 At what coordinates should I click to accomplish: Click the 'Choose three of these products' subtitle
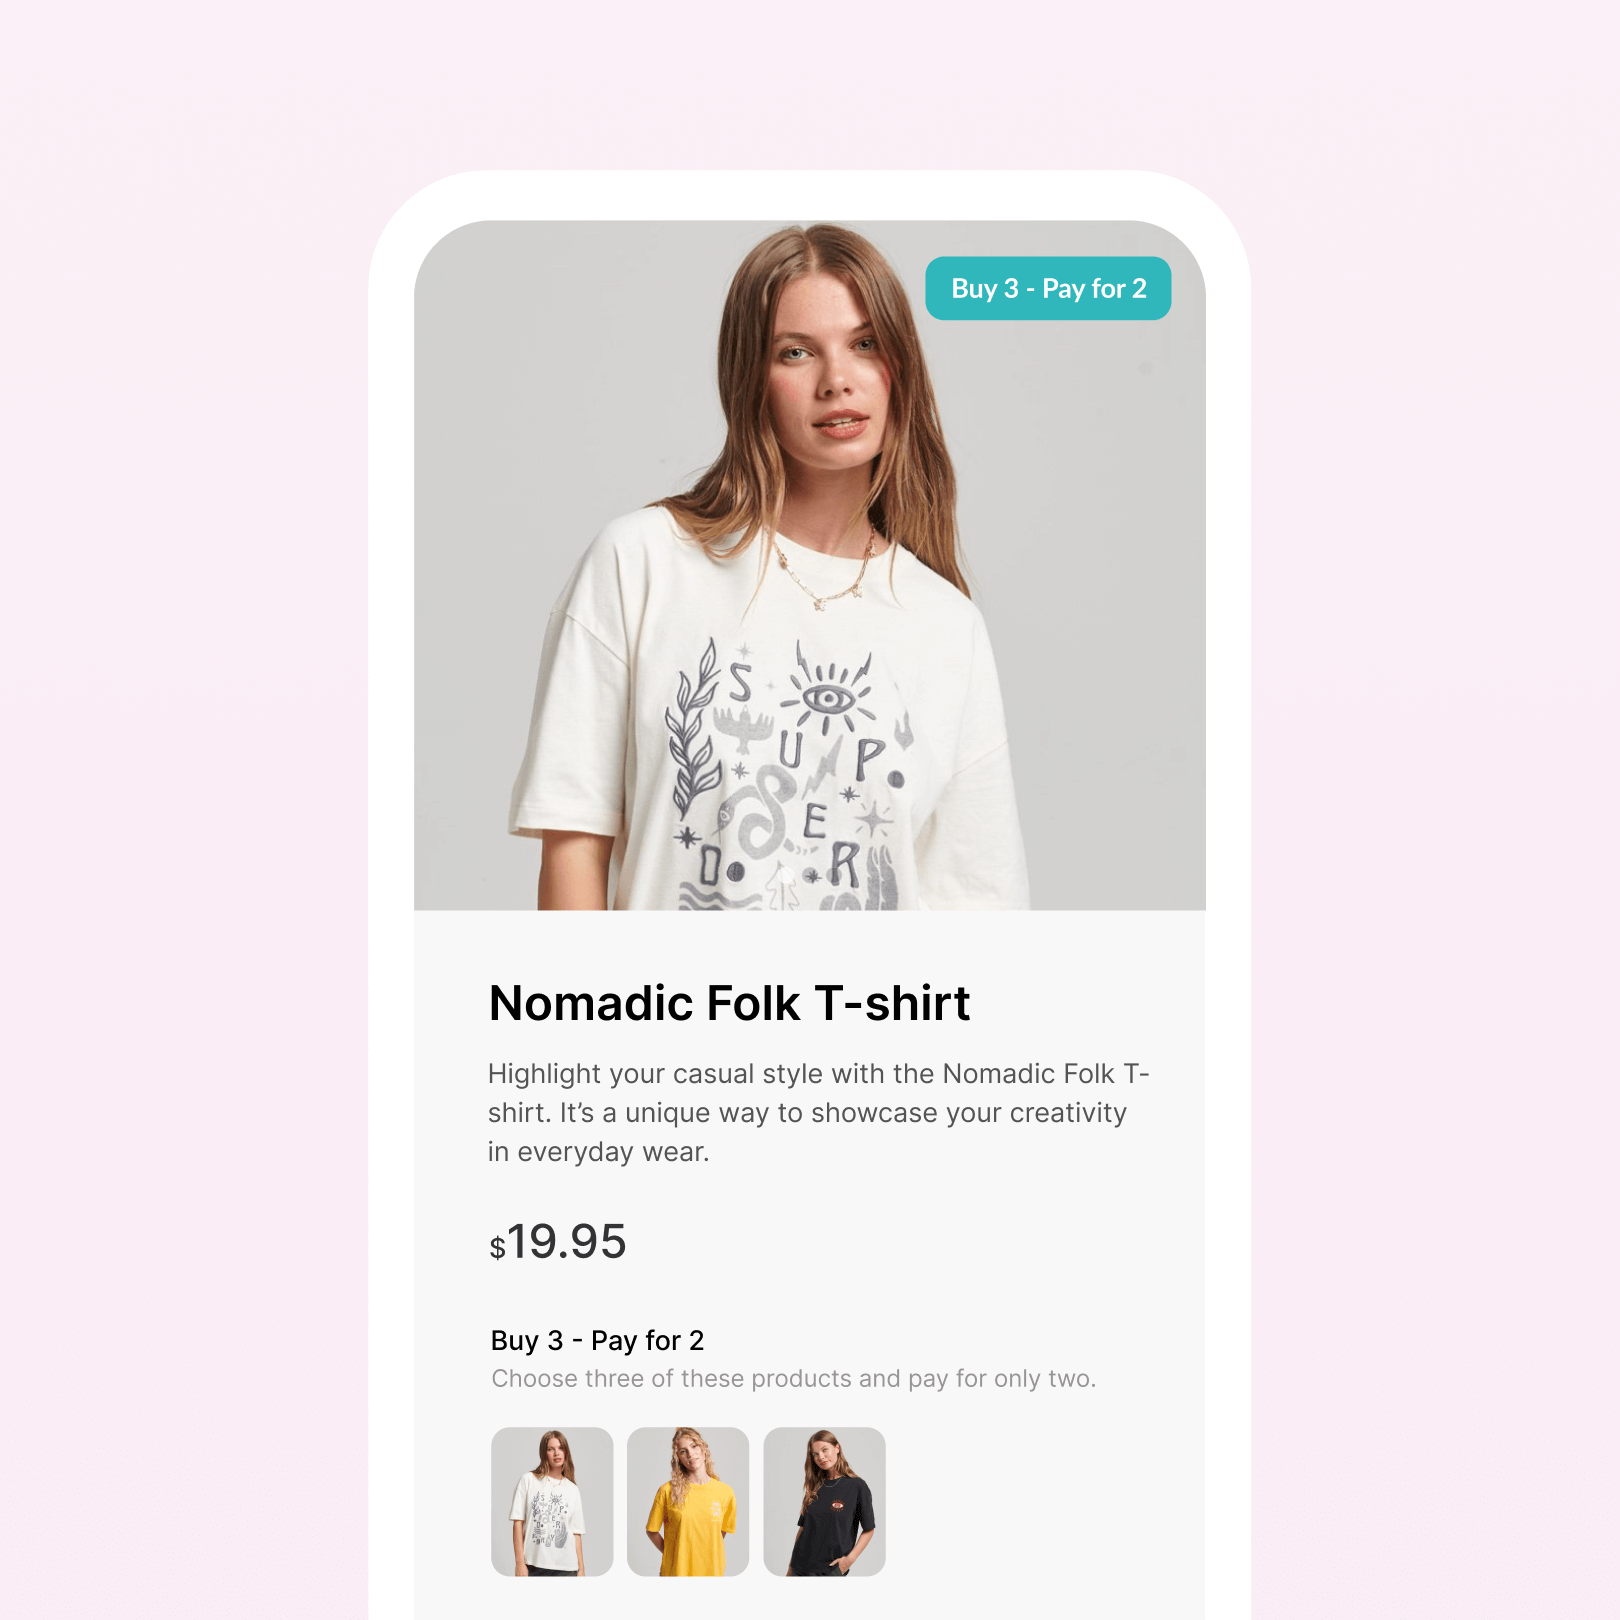[x=794, y=1378]
